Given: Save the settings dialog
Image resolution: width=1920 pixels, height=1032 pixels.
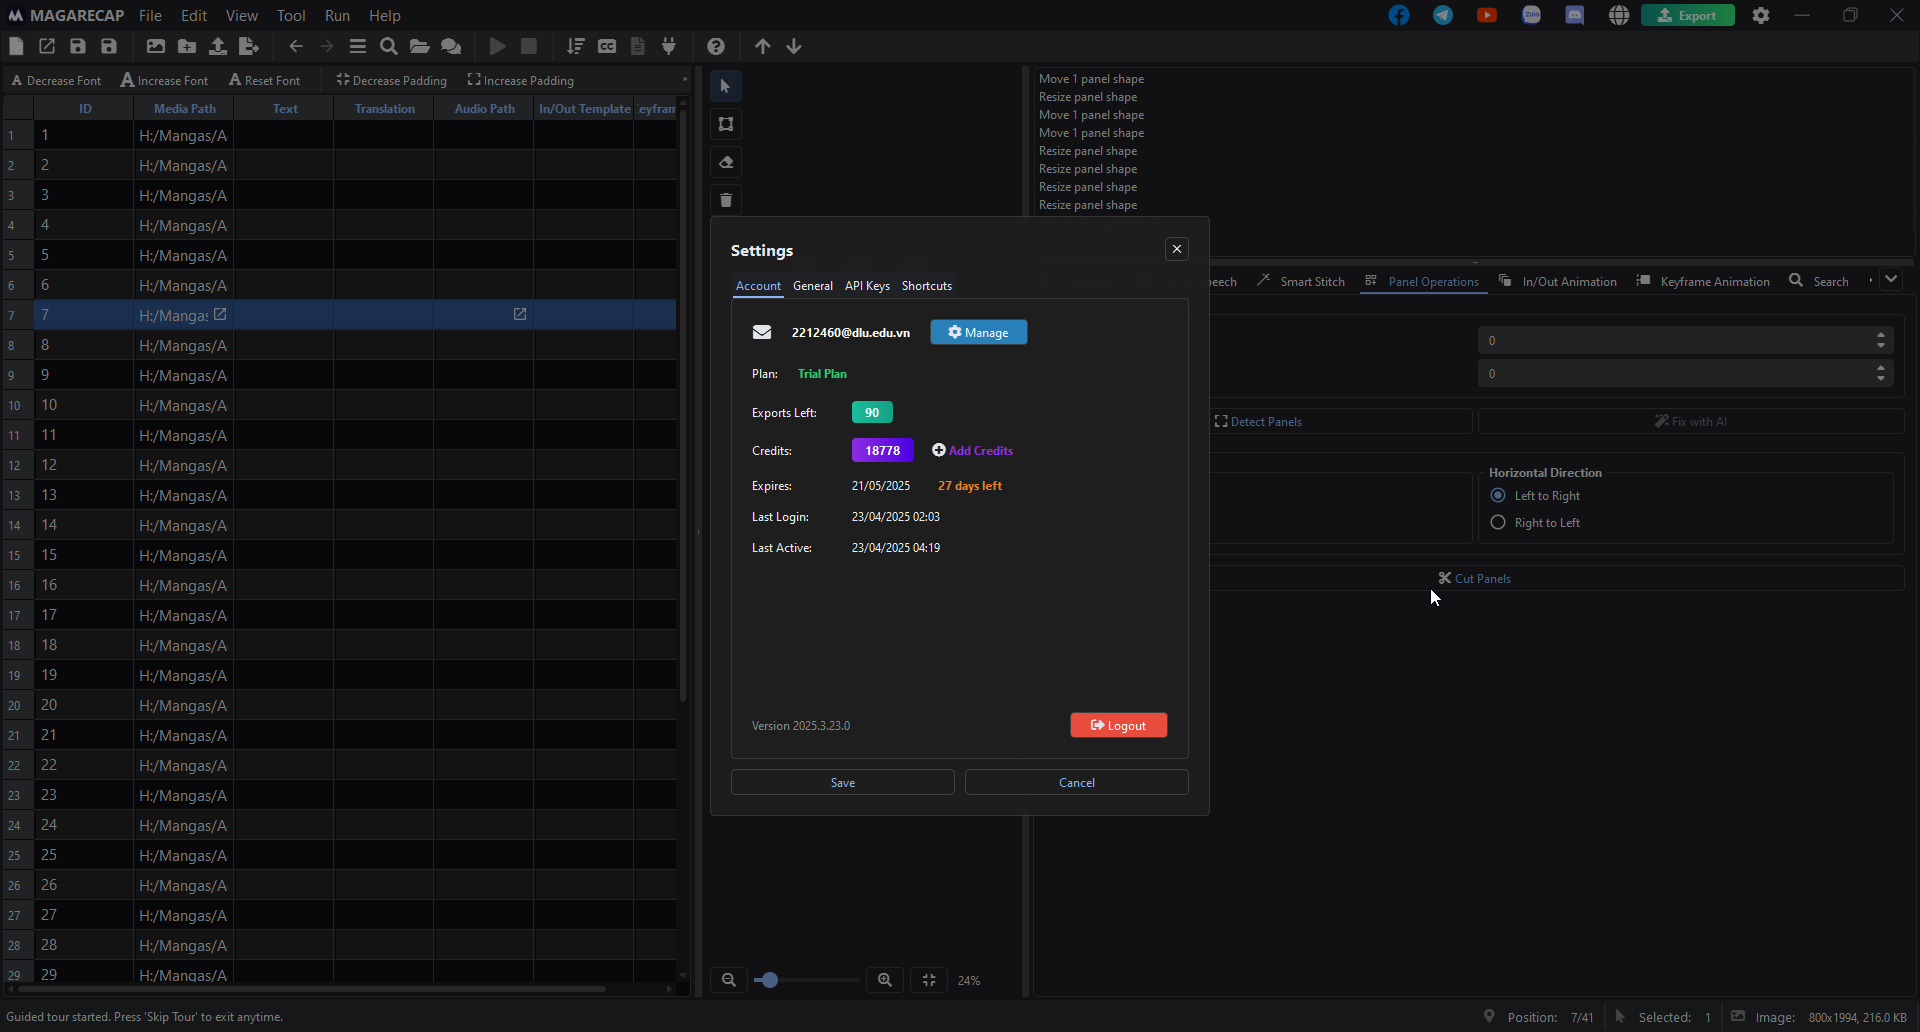Looking at the screenshot, I should (843, 782).
